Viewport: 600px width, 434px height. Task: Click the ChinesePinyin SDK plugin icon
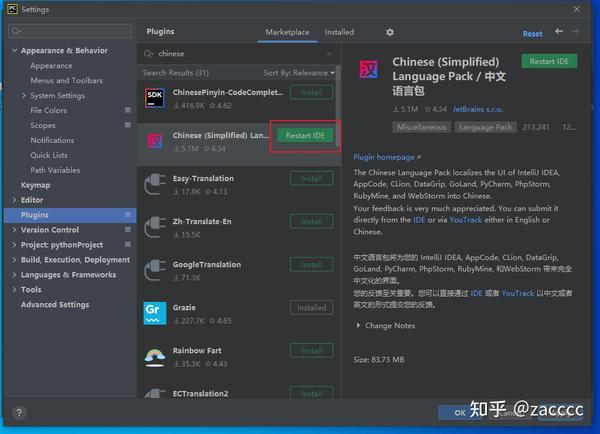click(x=155, y=98)
